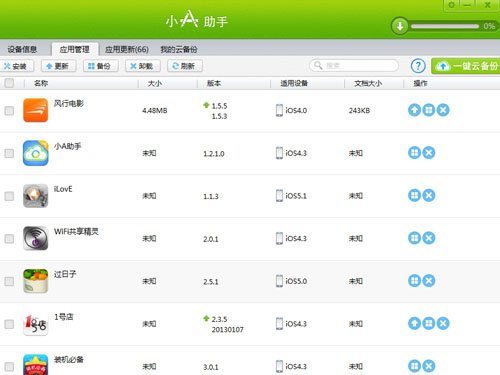Switch to the 设备信息 tab
This screenshot has height=375, width=500.
click(22, 49)
